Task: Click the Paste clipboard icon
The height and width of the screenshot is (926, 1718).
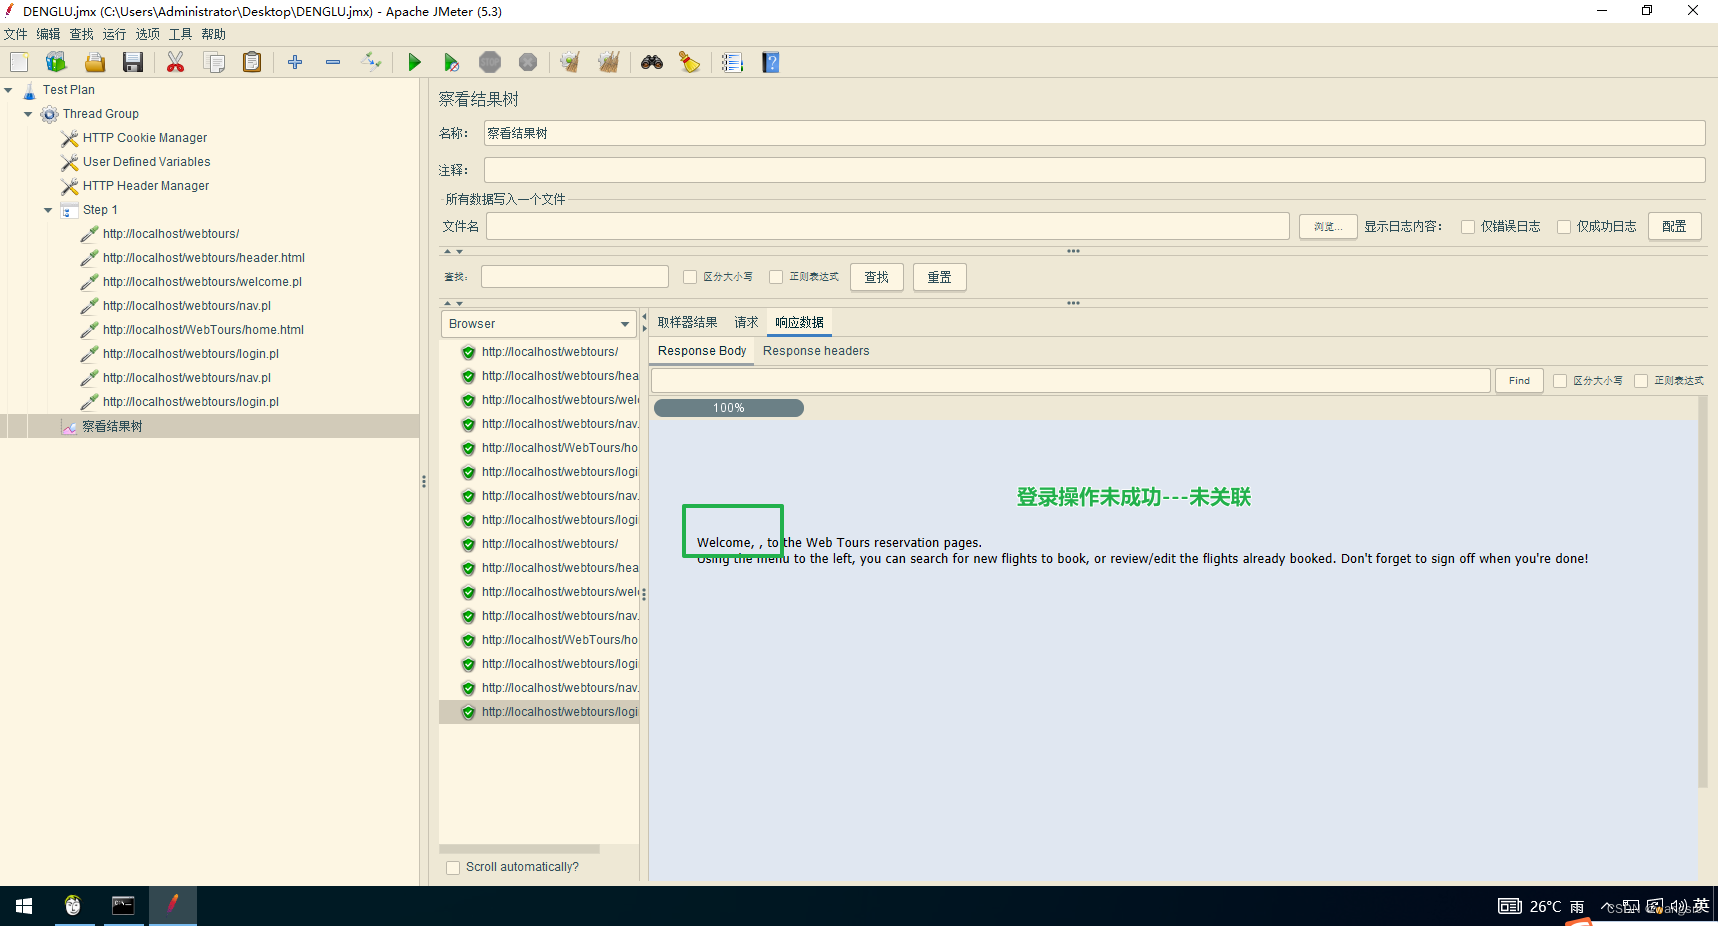Action: pyautogui.click(x=252, y=62)
